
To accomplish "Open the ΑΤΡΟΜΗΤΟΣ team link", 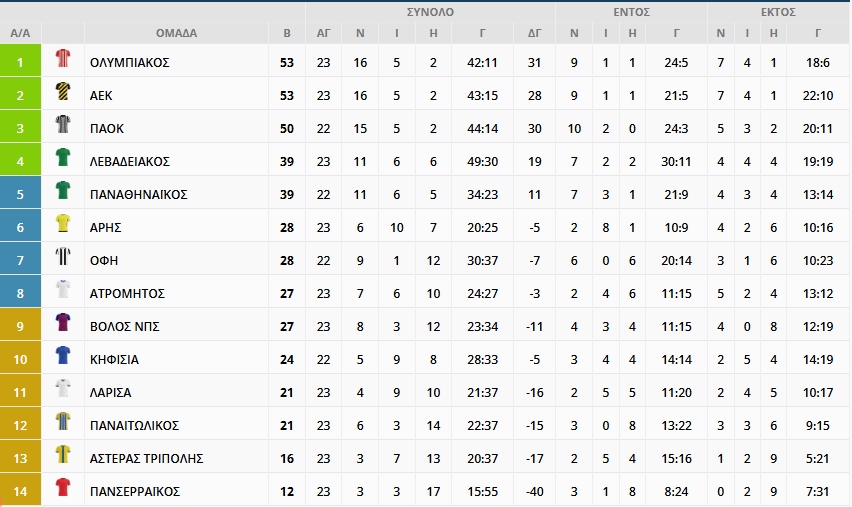I will pyautogui.click(x=127, y=293).
